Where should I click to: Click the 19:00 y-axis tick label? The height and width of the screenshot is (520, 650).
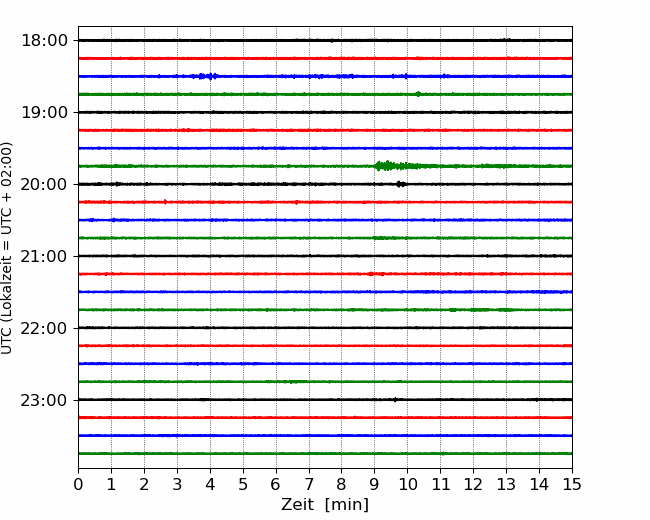click(44, 112)
